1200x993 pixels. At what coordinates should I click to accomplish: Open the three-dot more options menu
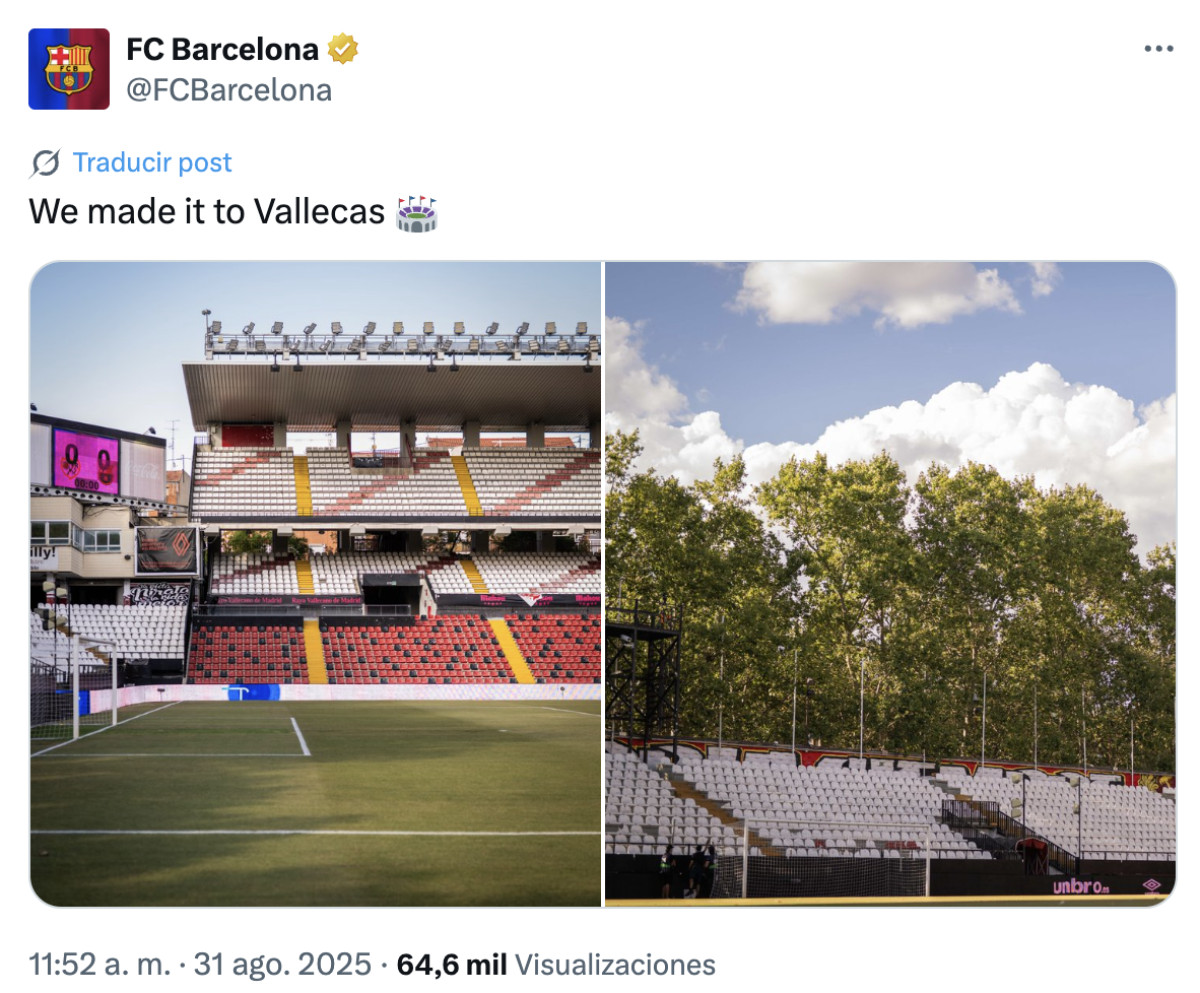coord(1158,48)
